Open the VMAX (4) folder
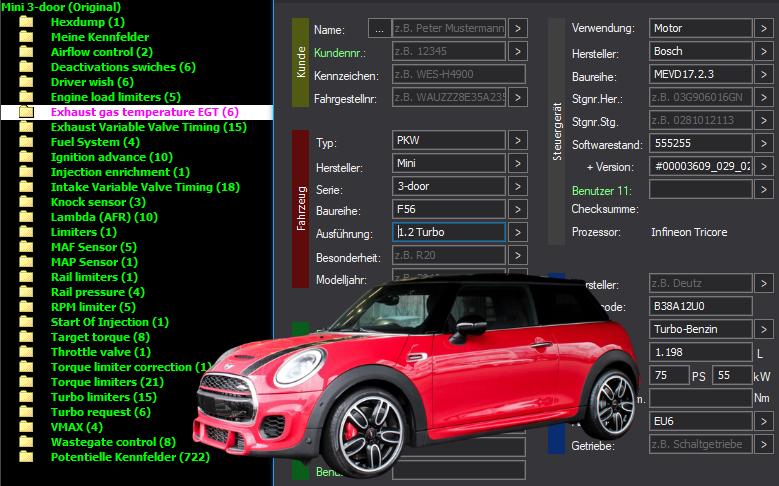The height and width of the screenshot is (486, 779). [x=77, y=427]
